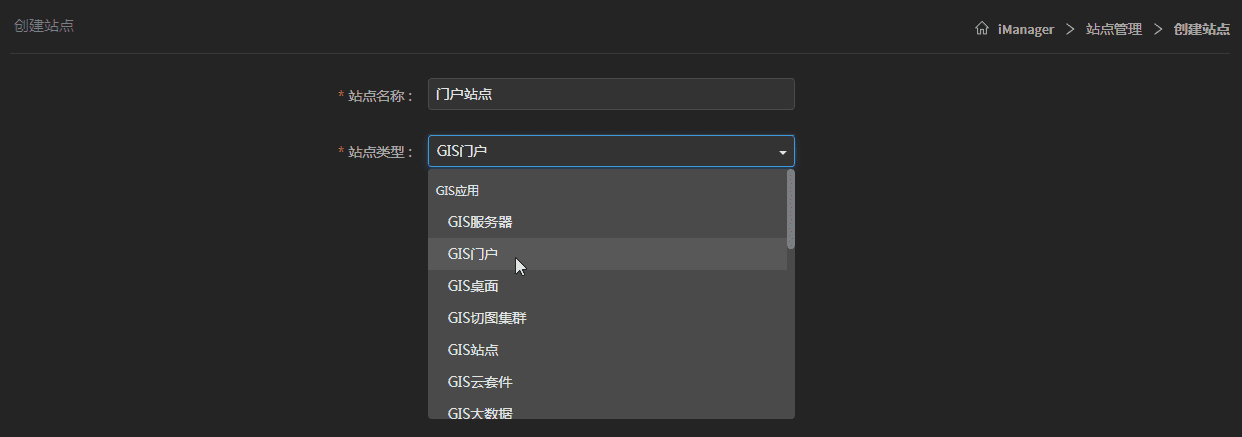Click the 创建站点 breadcrumb item
The image size is (1242, 437).
pos(1201,29)
